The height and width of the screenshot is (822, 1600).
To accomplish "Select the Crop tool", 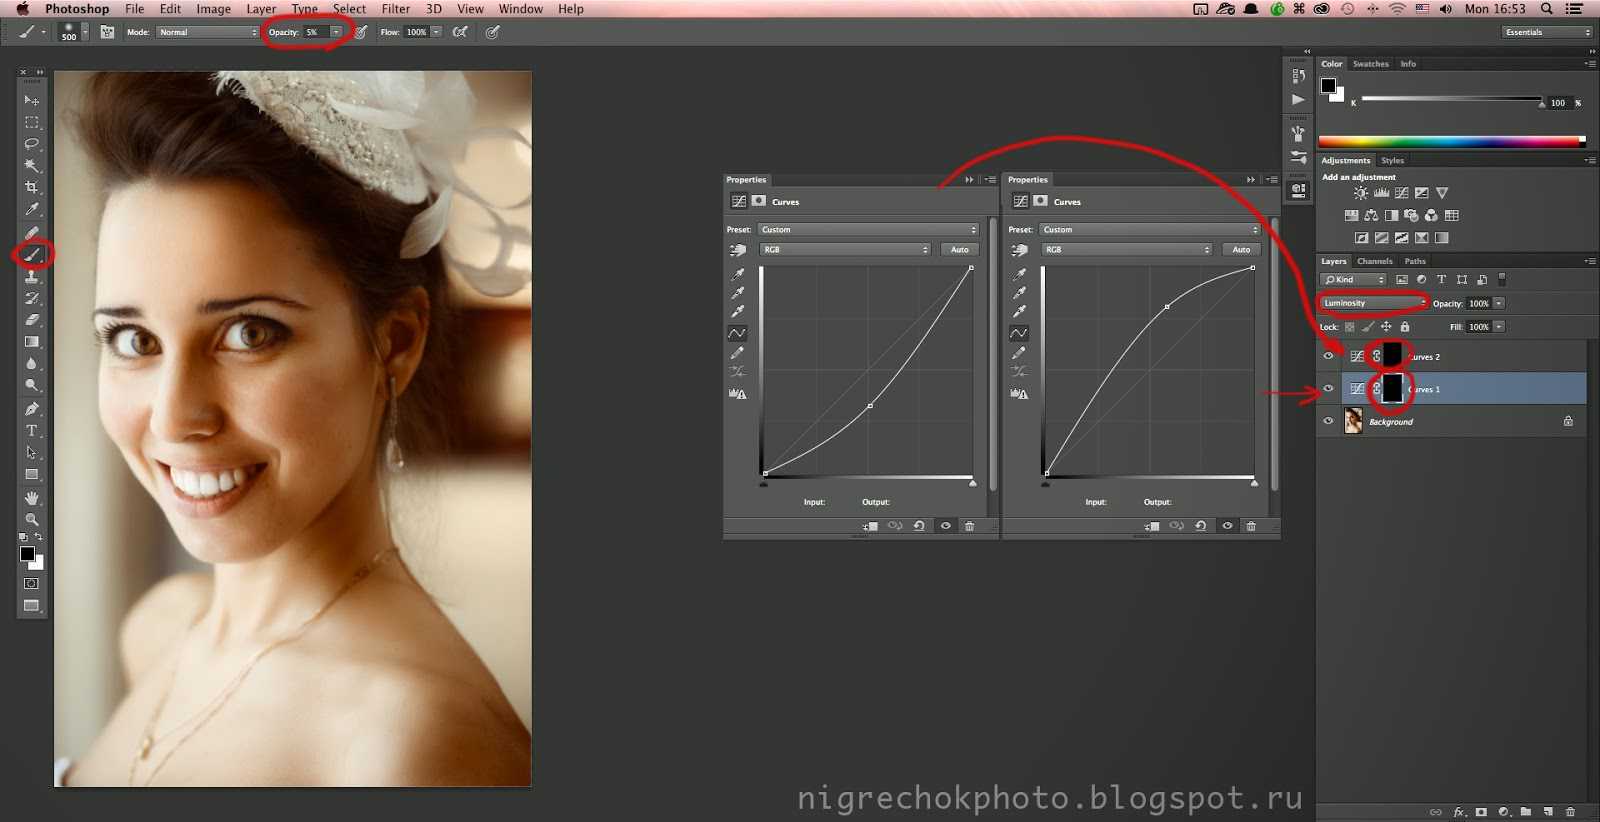I will click(32, 187).
